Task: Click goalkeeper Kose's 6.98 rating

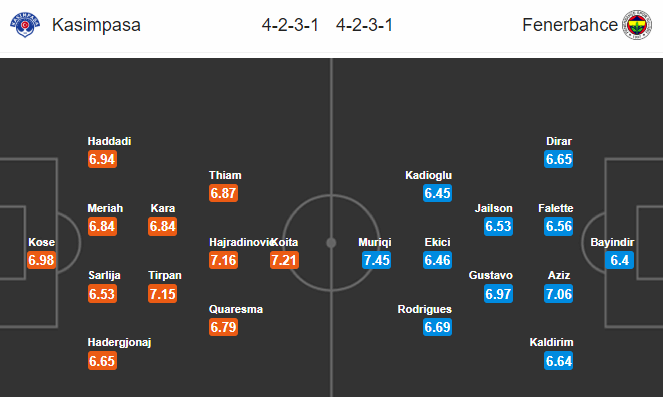Action: [x=41, y=260]
